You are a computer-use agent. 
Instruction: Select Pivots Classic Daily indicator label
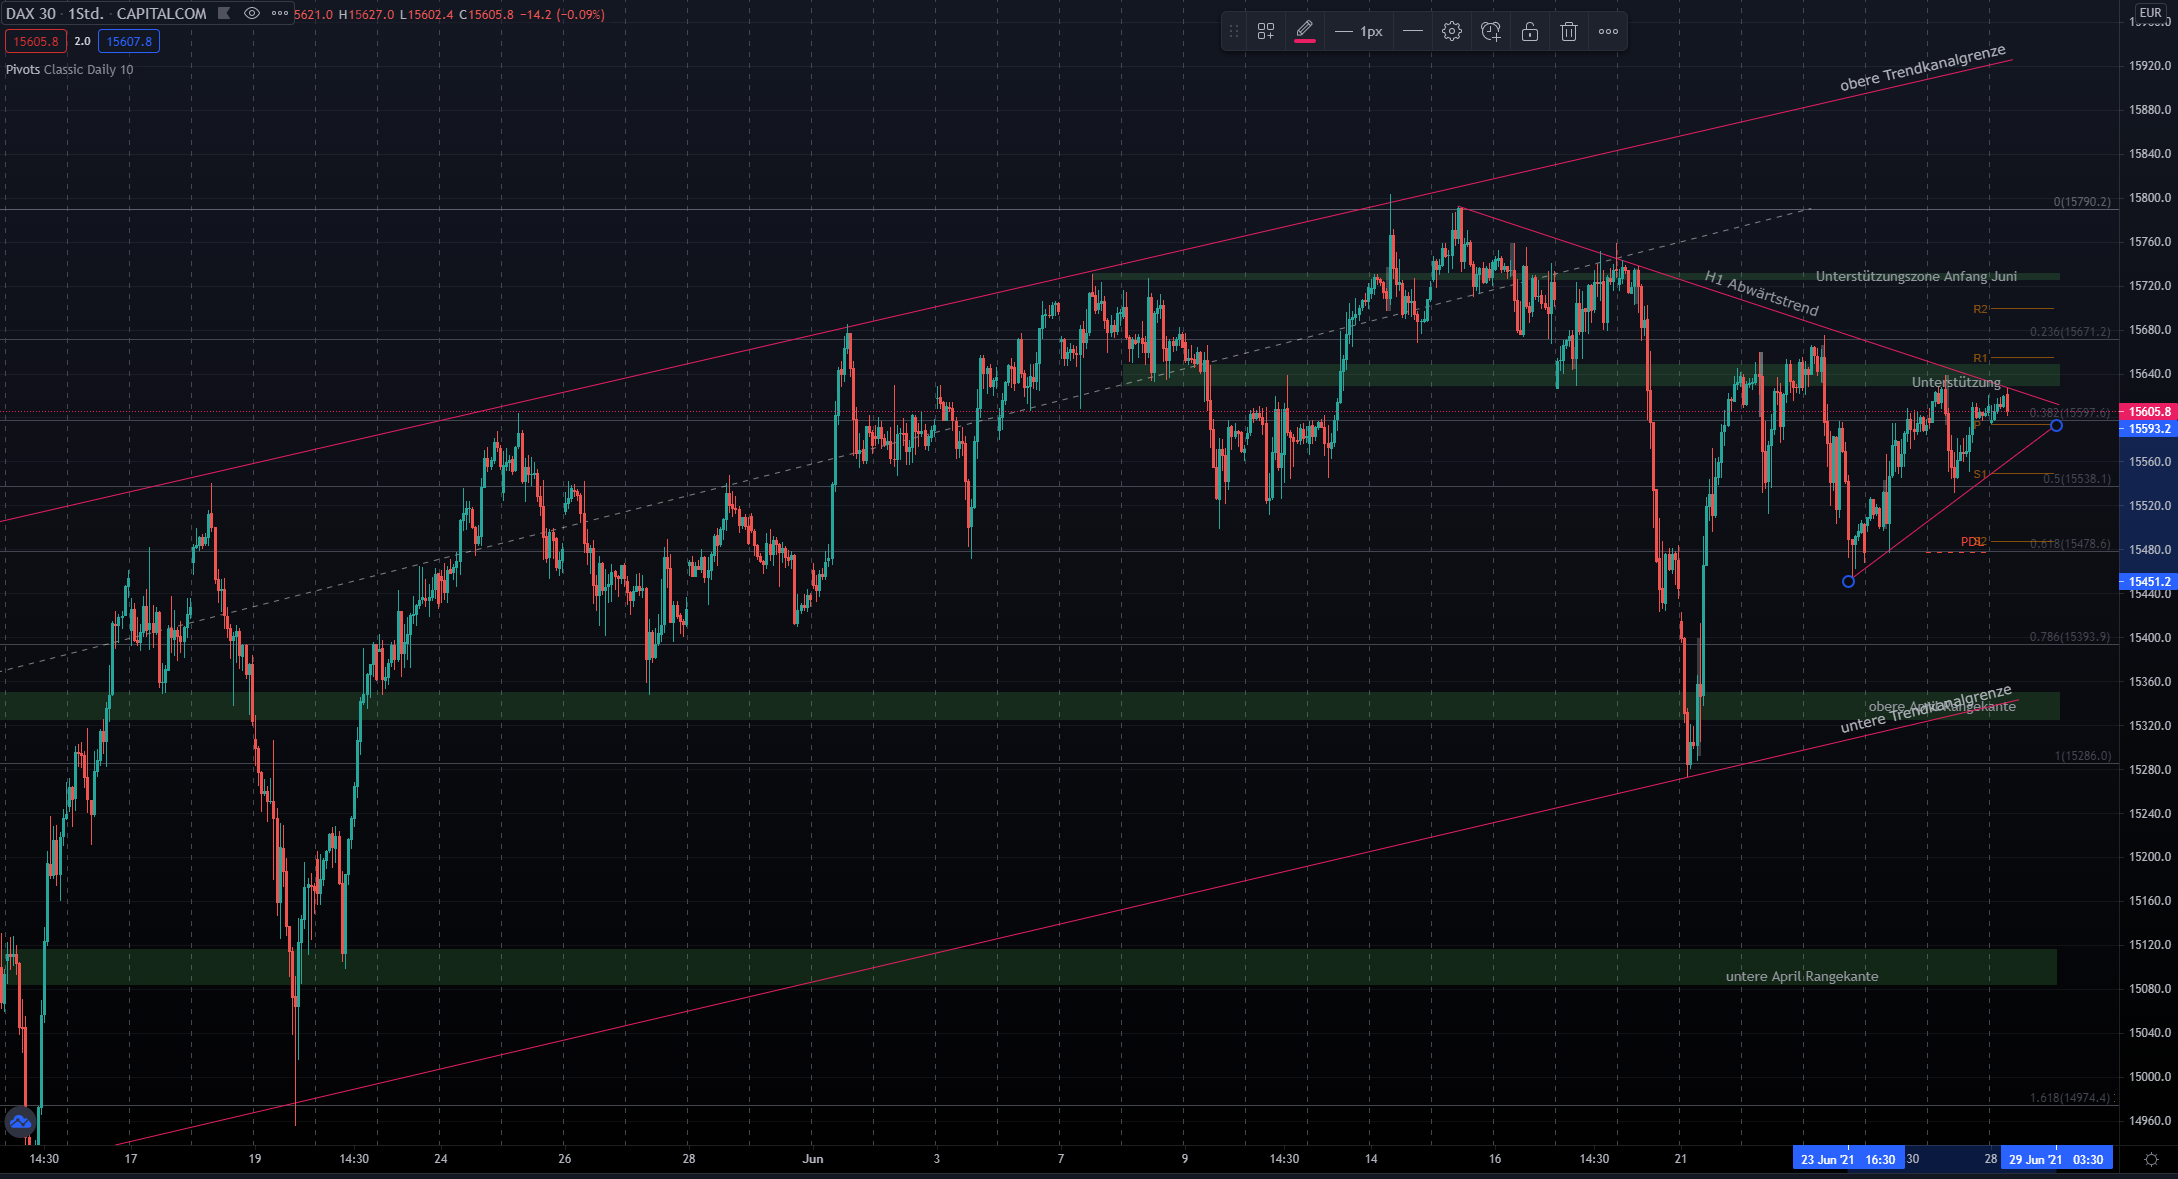pyautogui.click(x=69, y=69)
